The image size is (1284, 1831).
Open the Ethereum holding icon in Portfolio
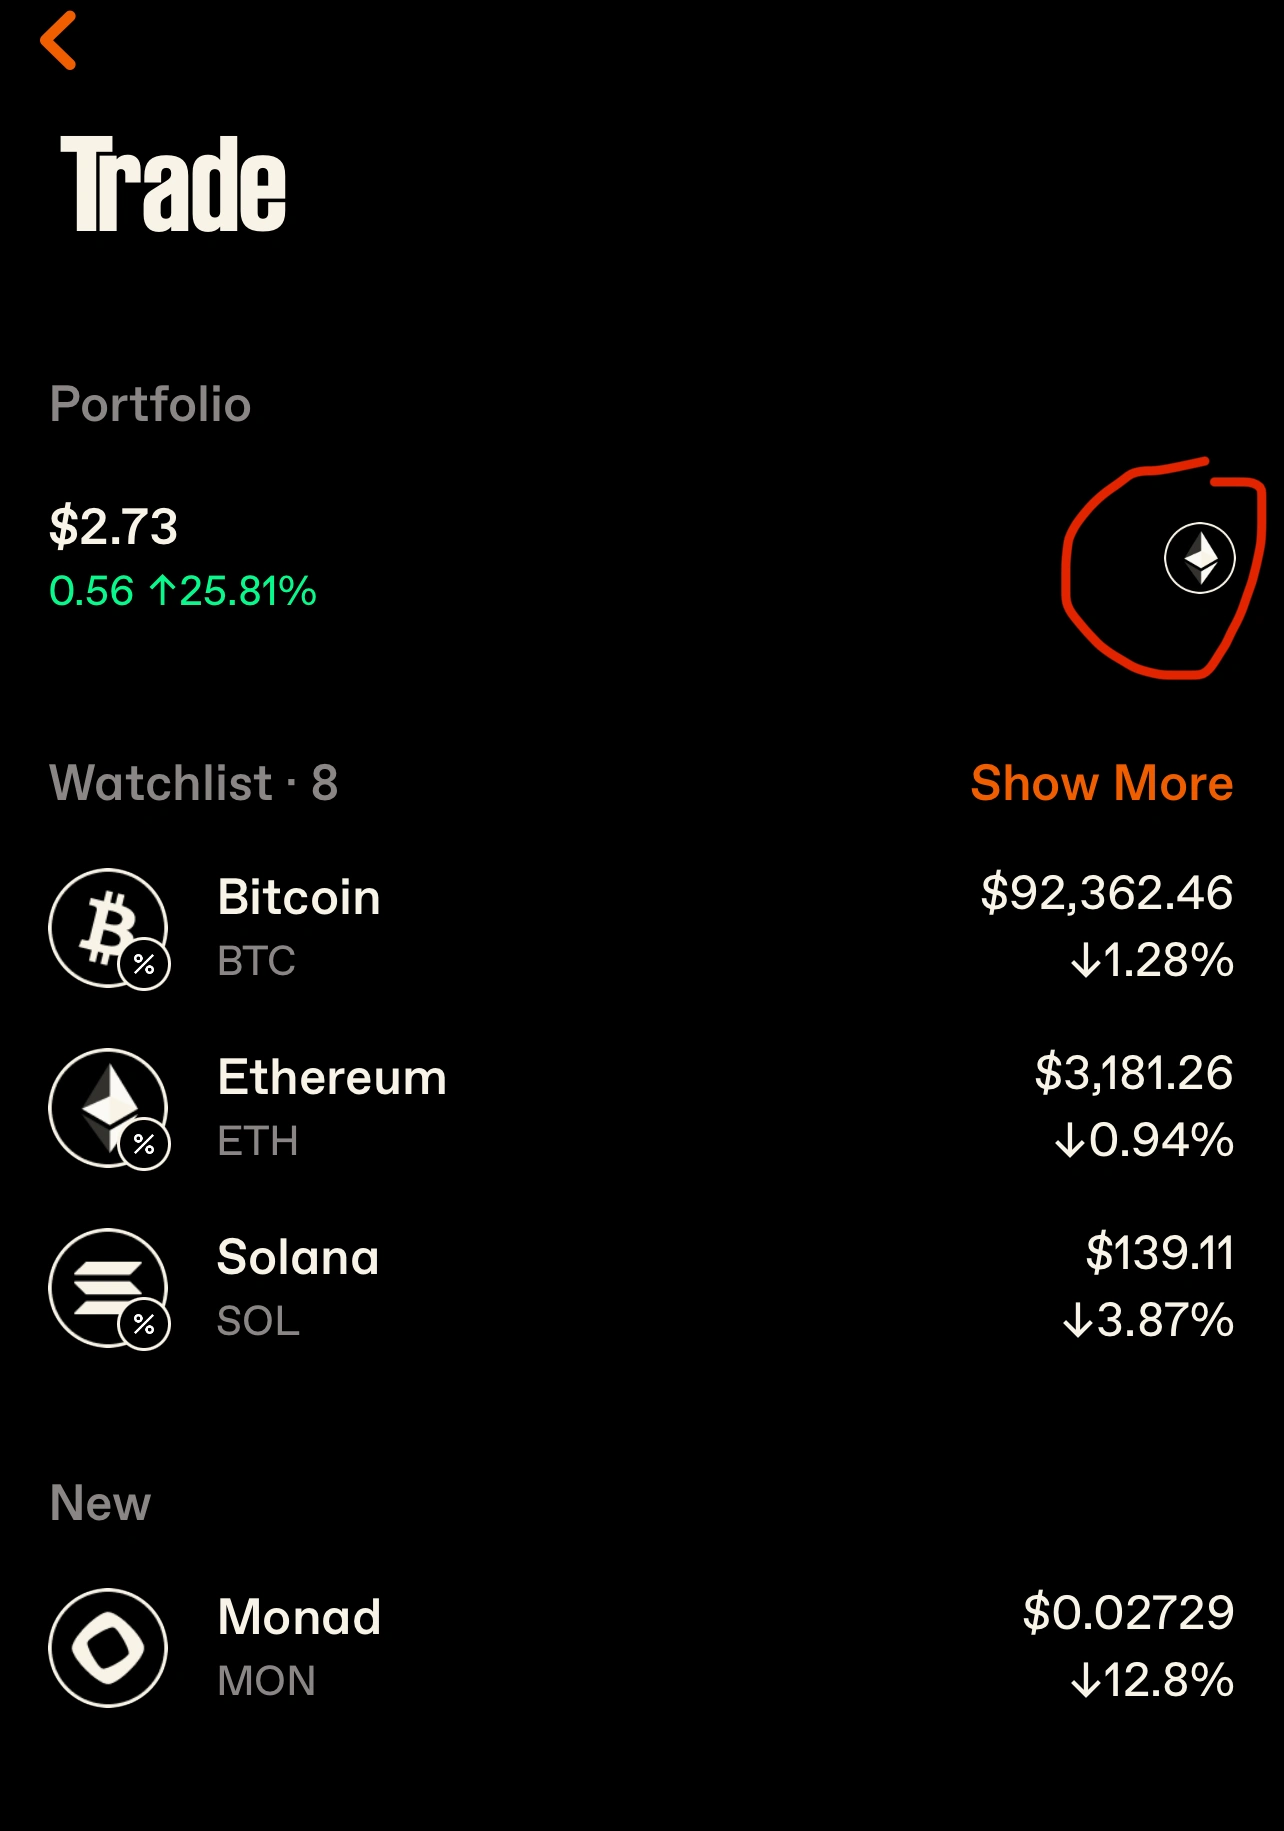point(1199,558)
